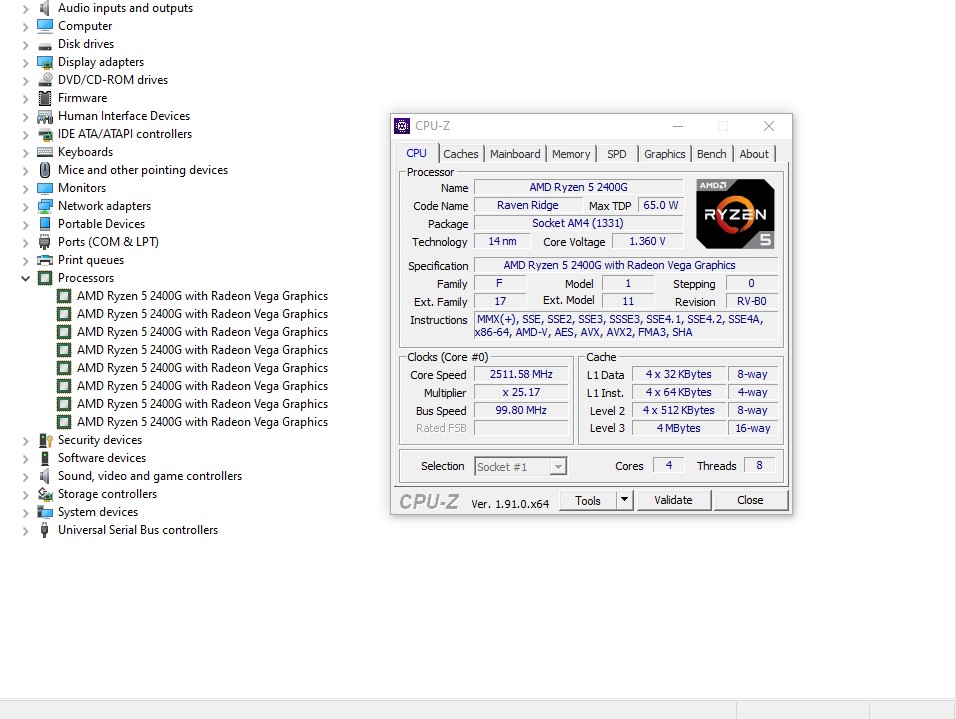Click the Validate button
Viewport: 956px width, 719px height.
pyautogui.click(x=673, y=500)
